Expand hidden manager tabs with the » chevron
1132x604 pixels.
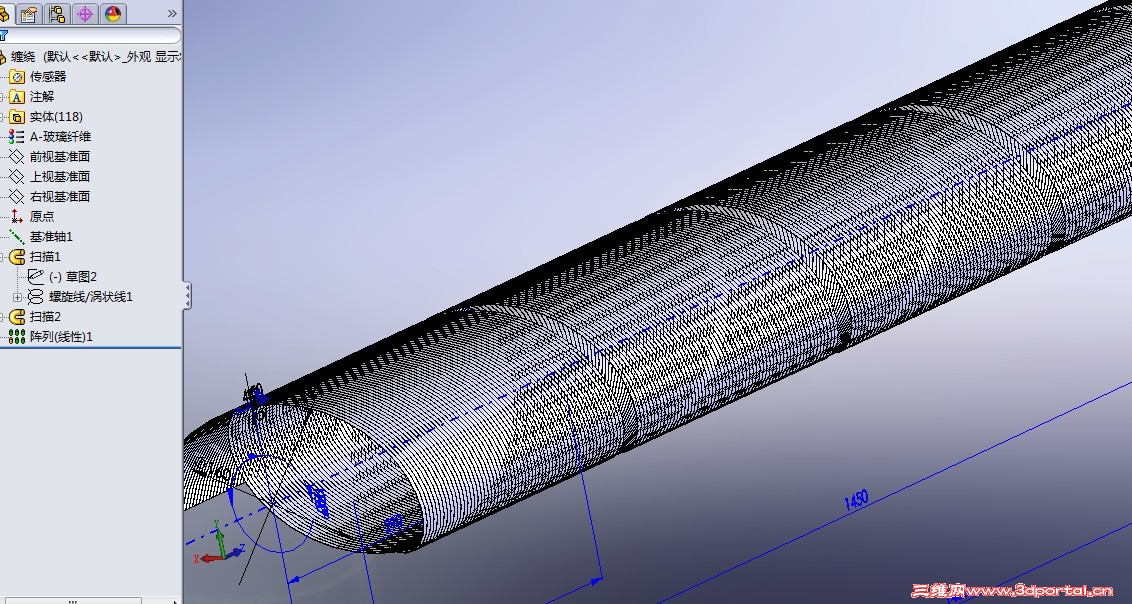tap(172, 13)
